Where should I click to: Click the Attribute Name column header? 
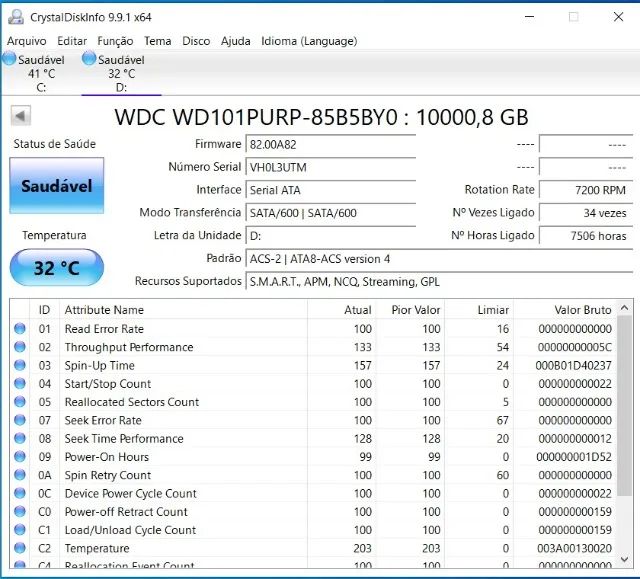point(183,310)
